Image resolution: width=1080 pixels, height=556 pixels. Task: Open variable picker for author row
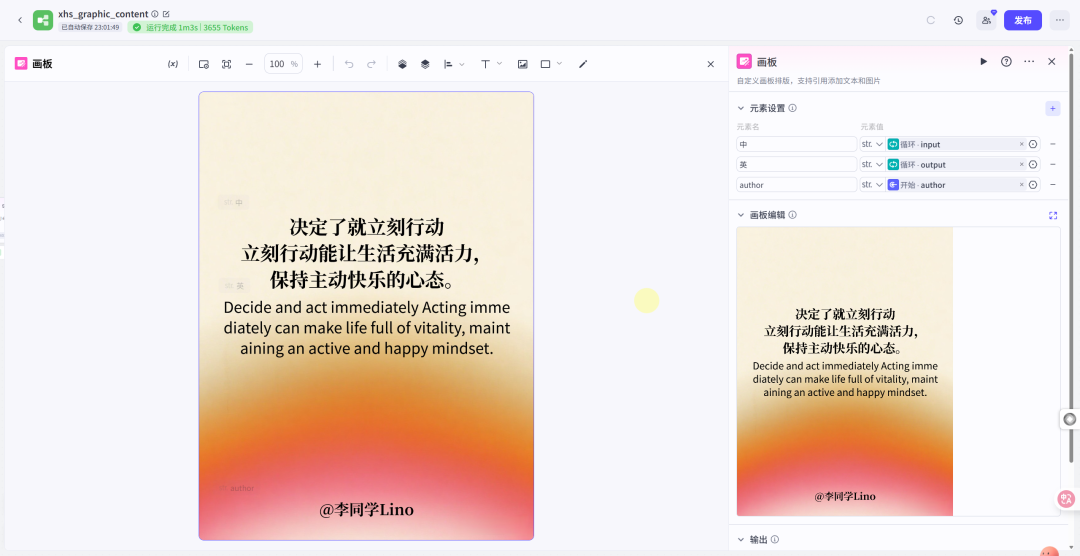[x=1032, y=185]
